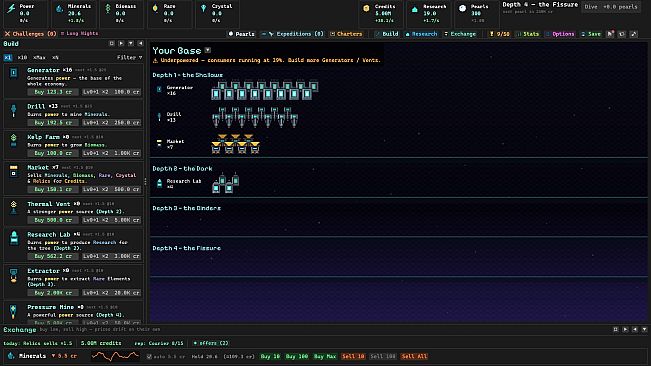651x366 pixels.
Task: Collapse the Build panel with down-arrow
Action: click(x=131, y=44)
